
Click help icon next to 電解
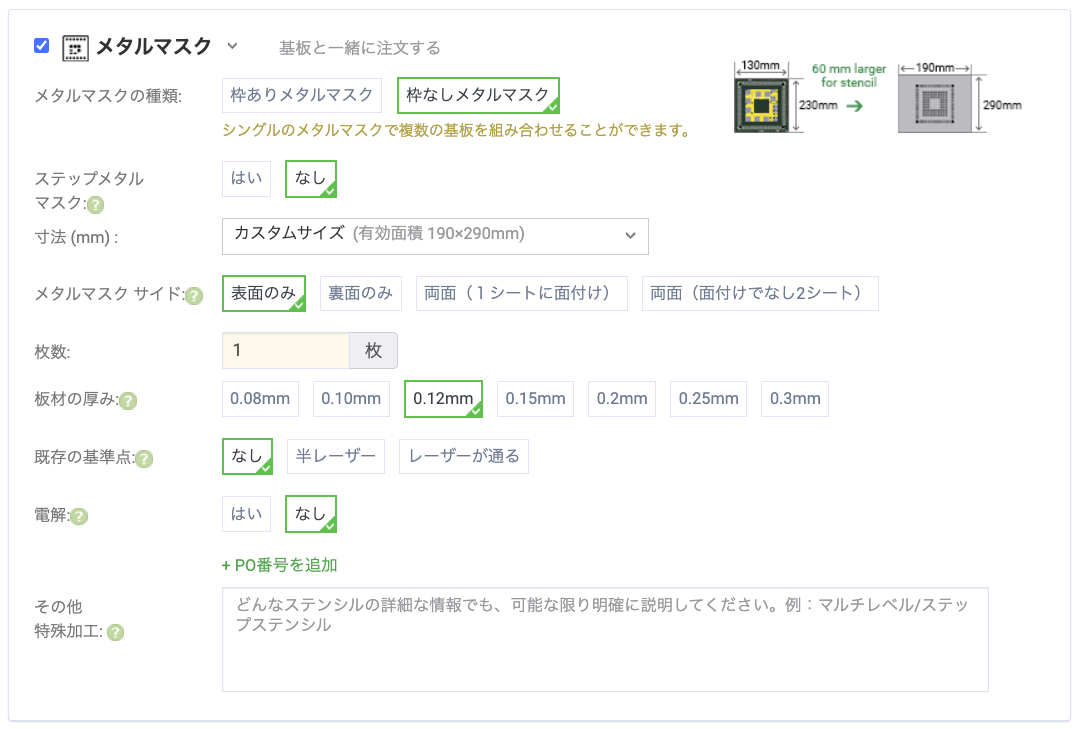(80, 516)
